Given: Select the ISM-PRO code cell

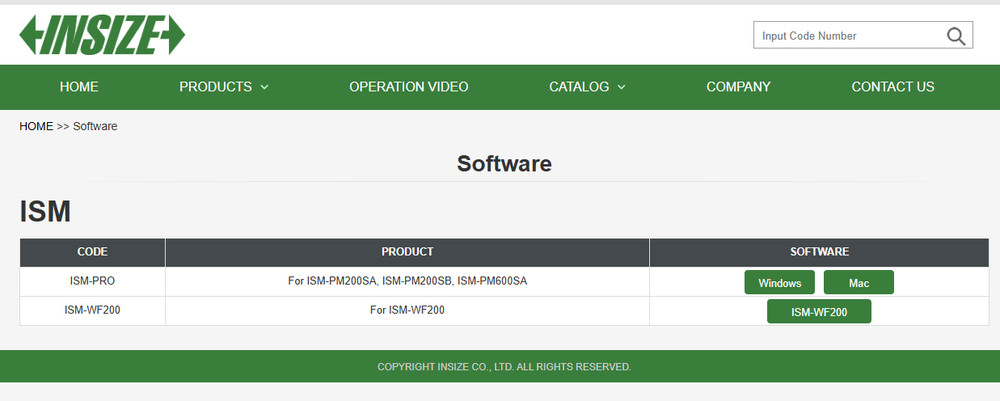Looking at the screenshot, I should pyautogui.click(x=92, y=282).
